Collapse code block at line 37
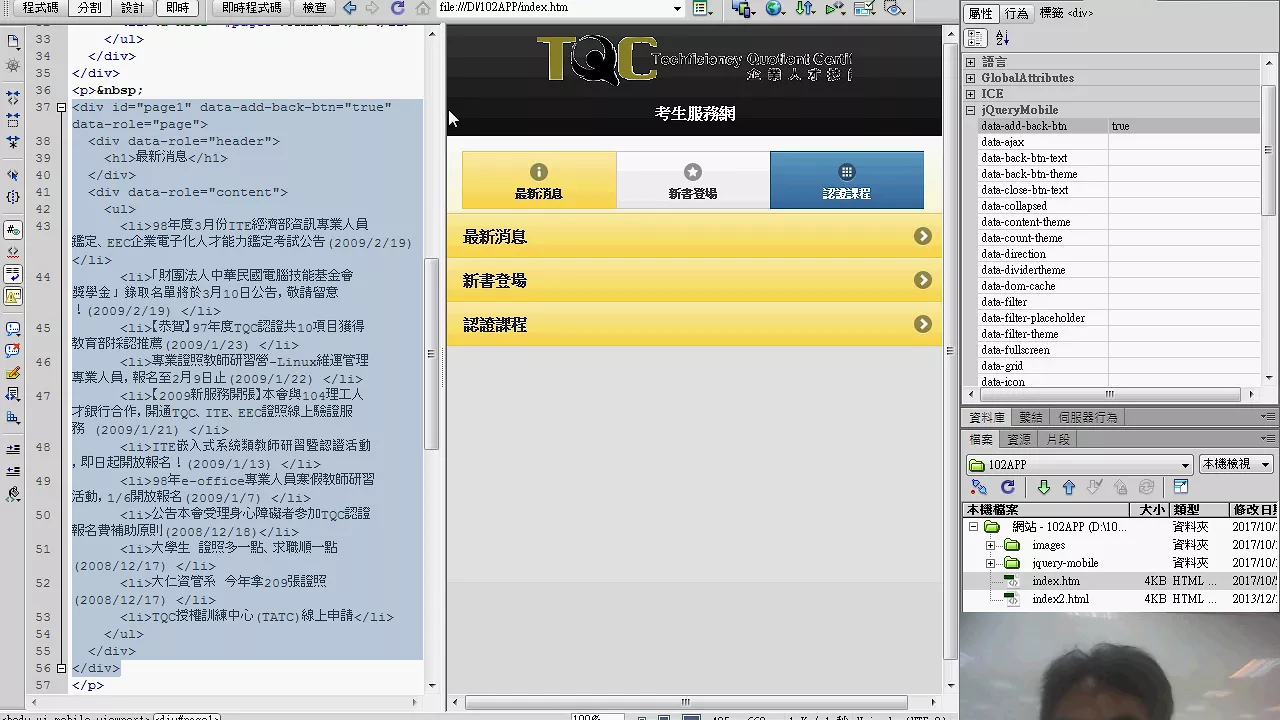The image size is (1280, 720). coord(61,107)
